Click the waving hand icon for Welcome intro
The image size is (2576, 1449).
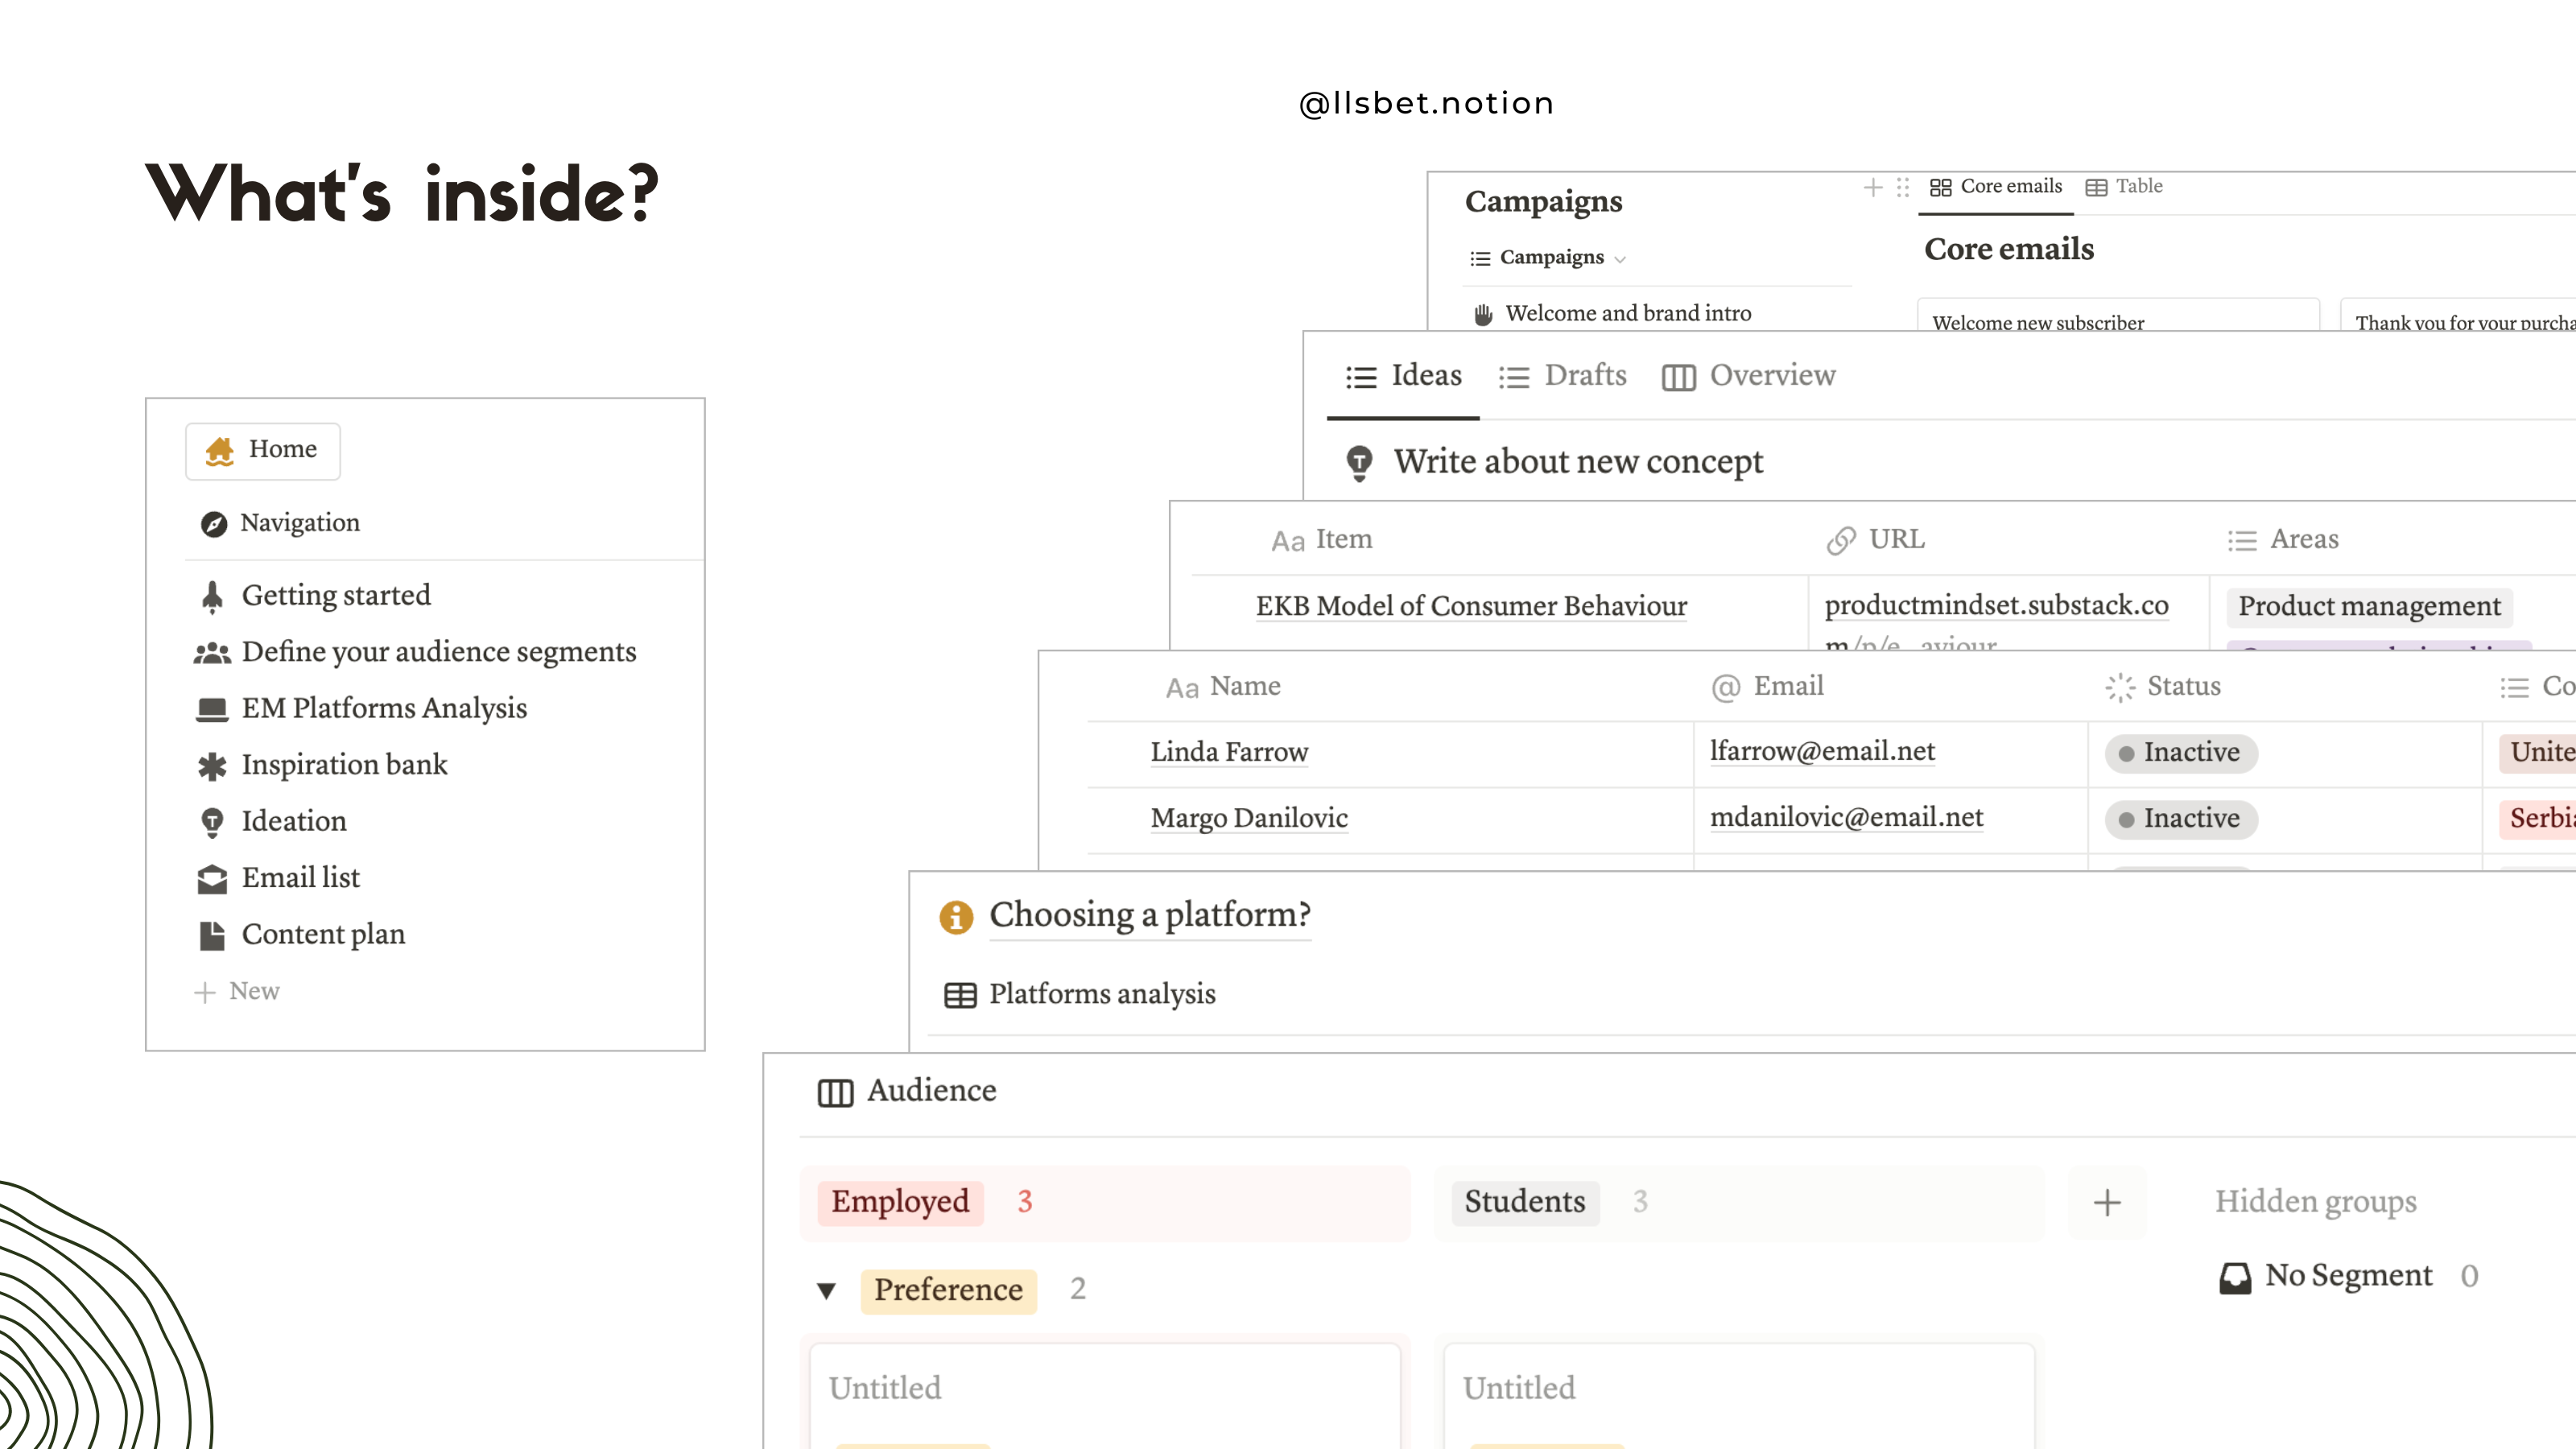pos(1483,314)
